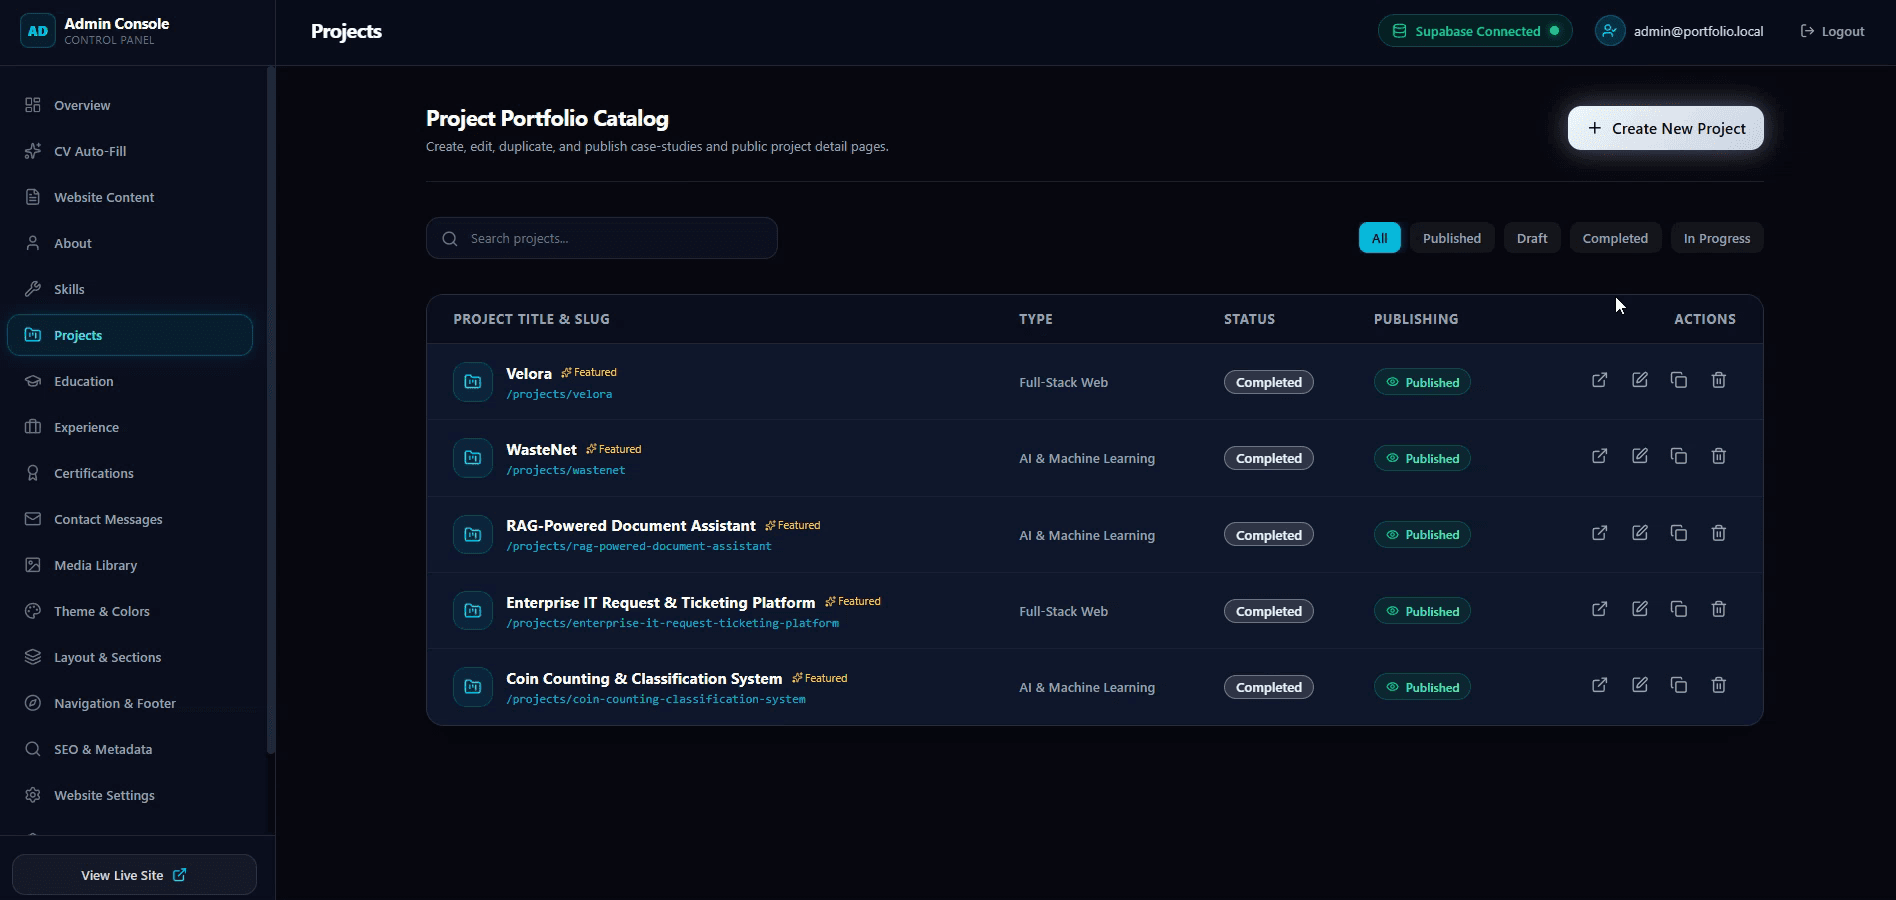Delete the Velora project
1896x900 pixels.
pyautogui.click(x=1719, y=380)
